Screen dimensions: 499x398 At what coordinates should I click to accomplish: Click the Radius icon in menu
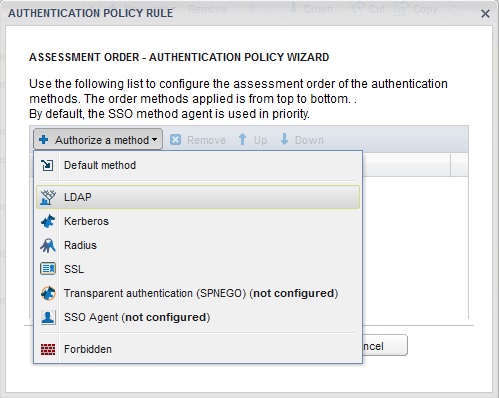(x=48, y=245)
